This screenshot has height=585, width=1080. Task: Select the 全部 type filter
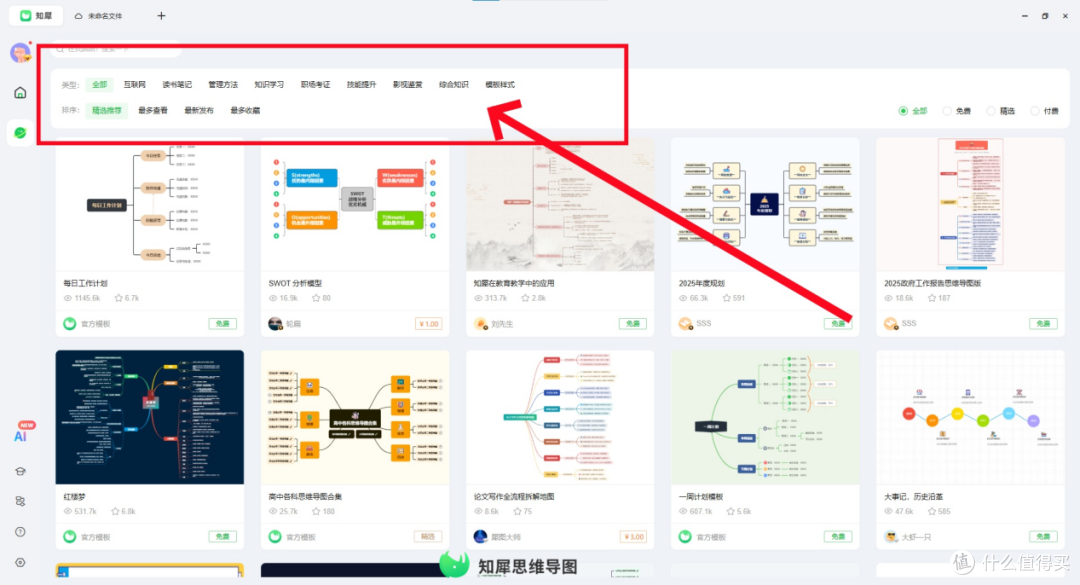coord(100,85)
